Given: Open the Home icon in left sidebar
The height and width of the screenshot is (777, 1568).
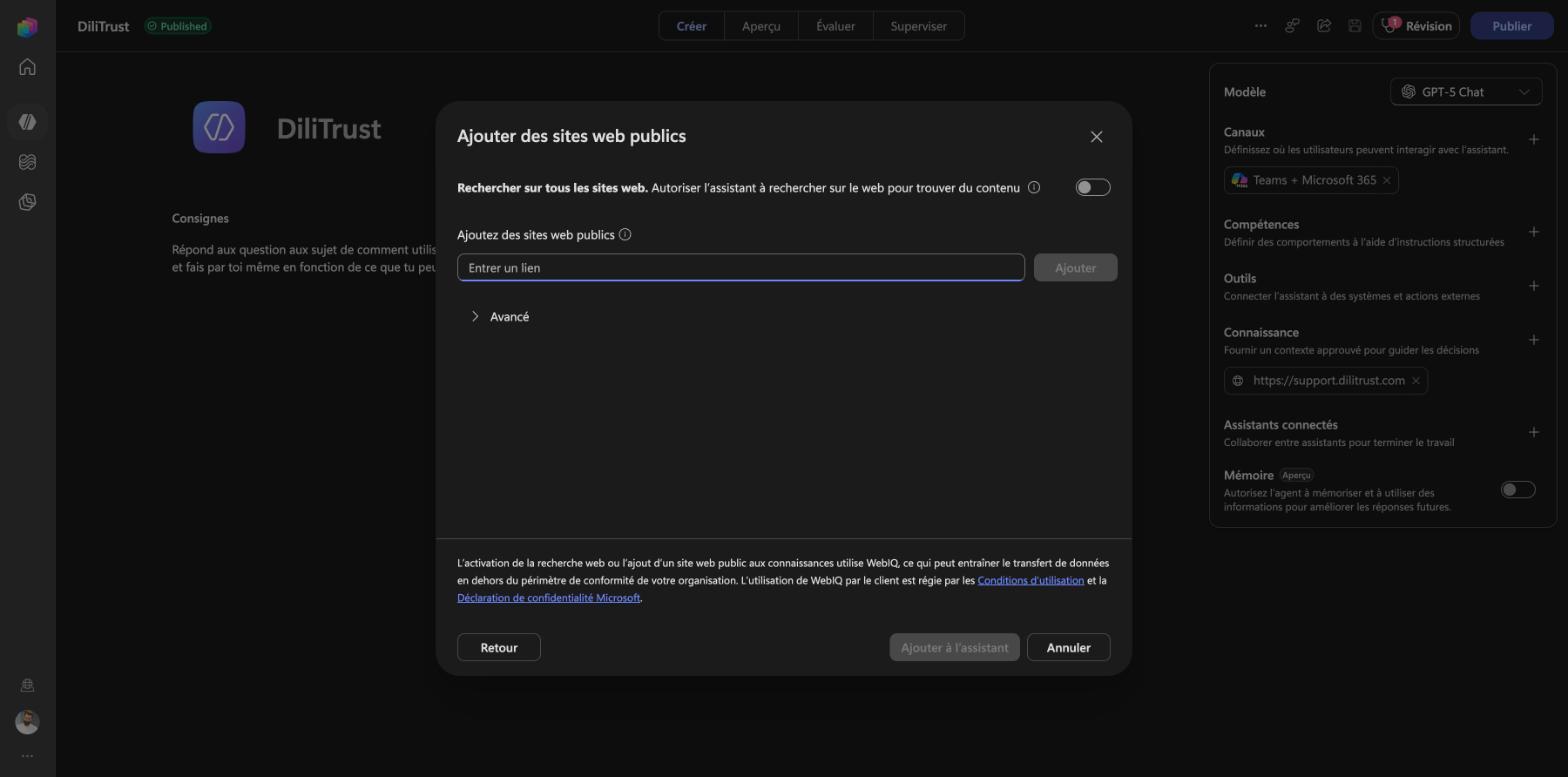Looking at the screenshot, I should 27,67.
